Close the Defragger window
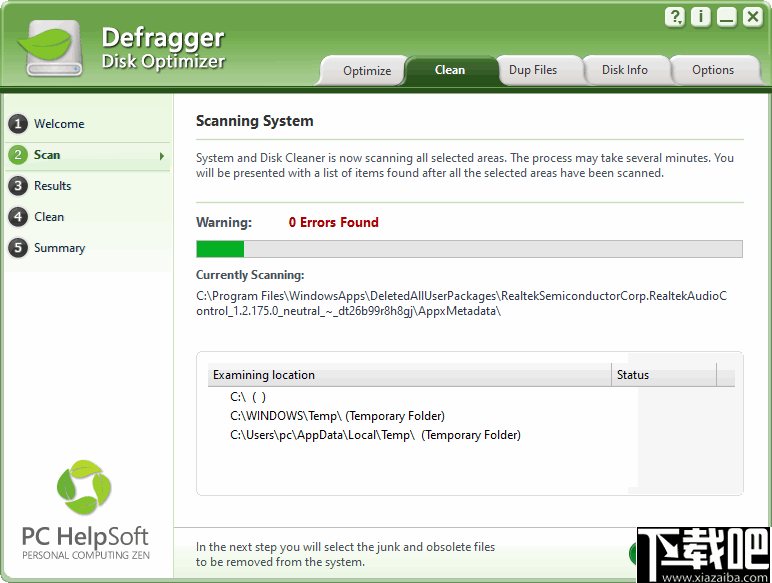 [752, 17]
